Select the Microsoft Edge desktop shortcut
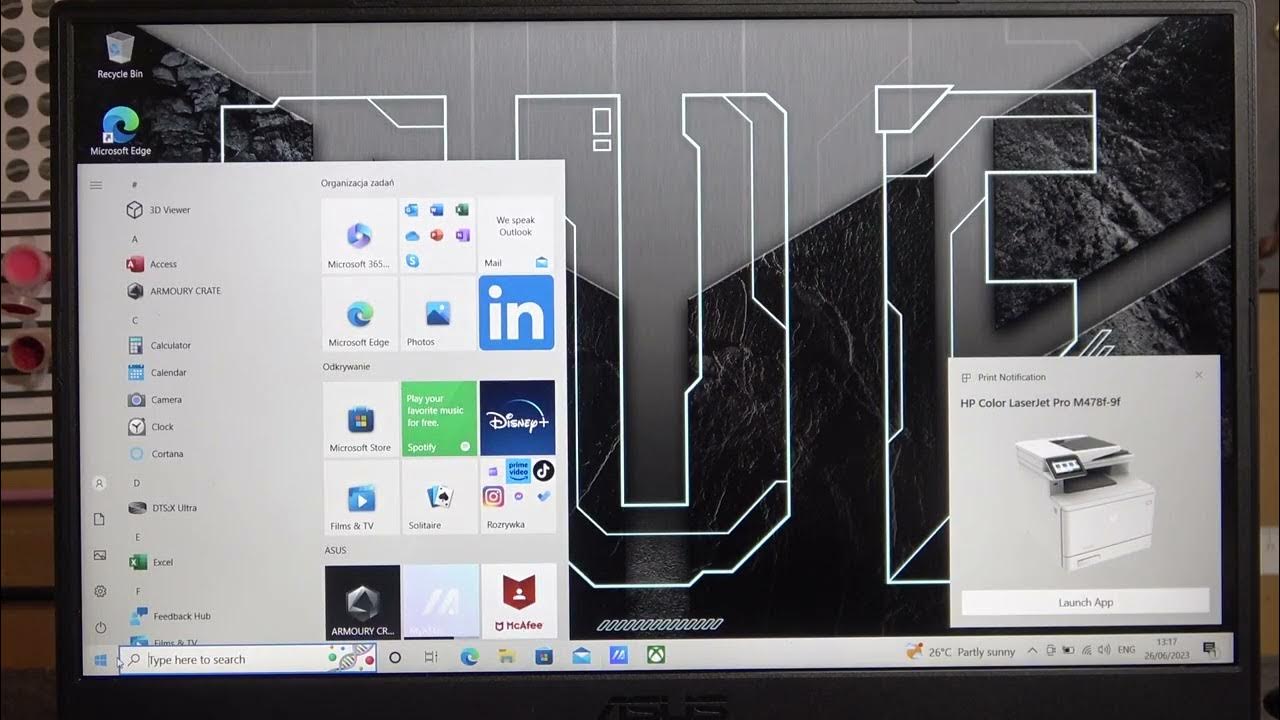Viewport: 1280px width, 720px height. [x=120, y=132]
